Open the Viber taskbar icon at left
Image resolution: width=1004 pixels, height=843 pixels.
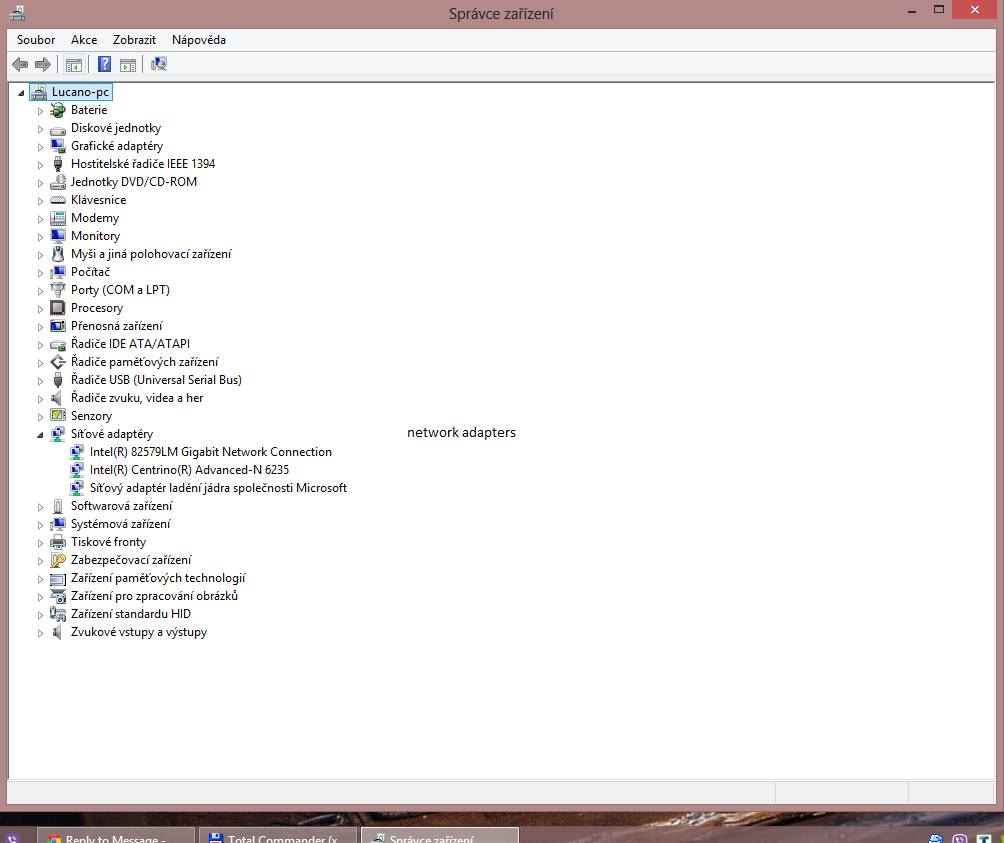click(12, 838)
